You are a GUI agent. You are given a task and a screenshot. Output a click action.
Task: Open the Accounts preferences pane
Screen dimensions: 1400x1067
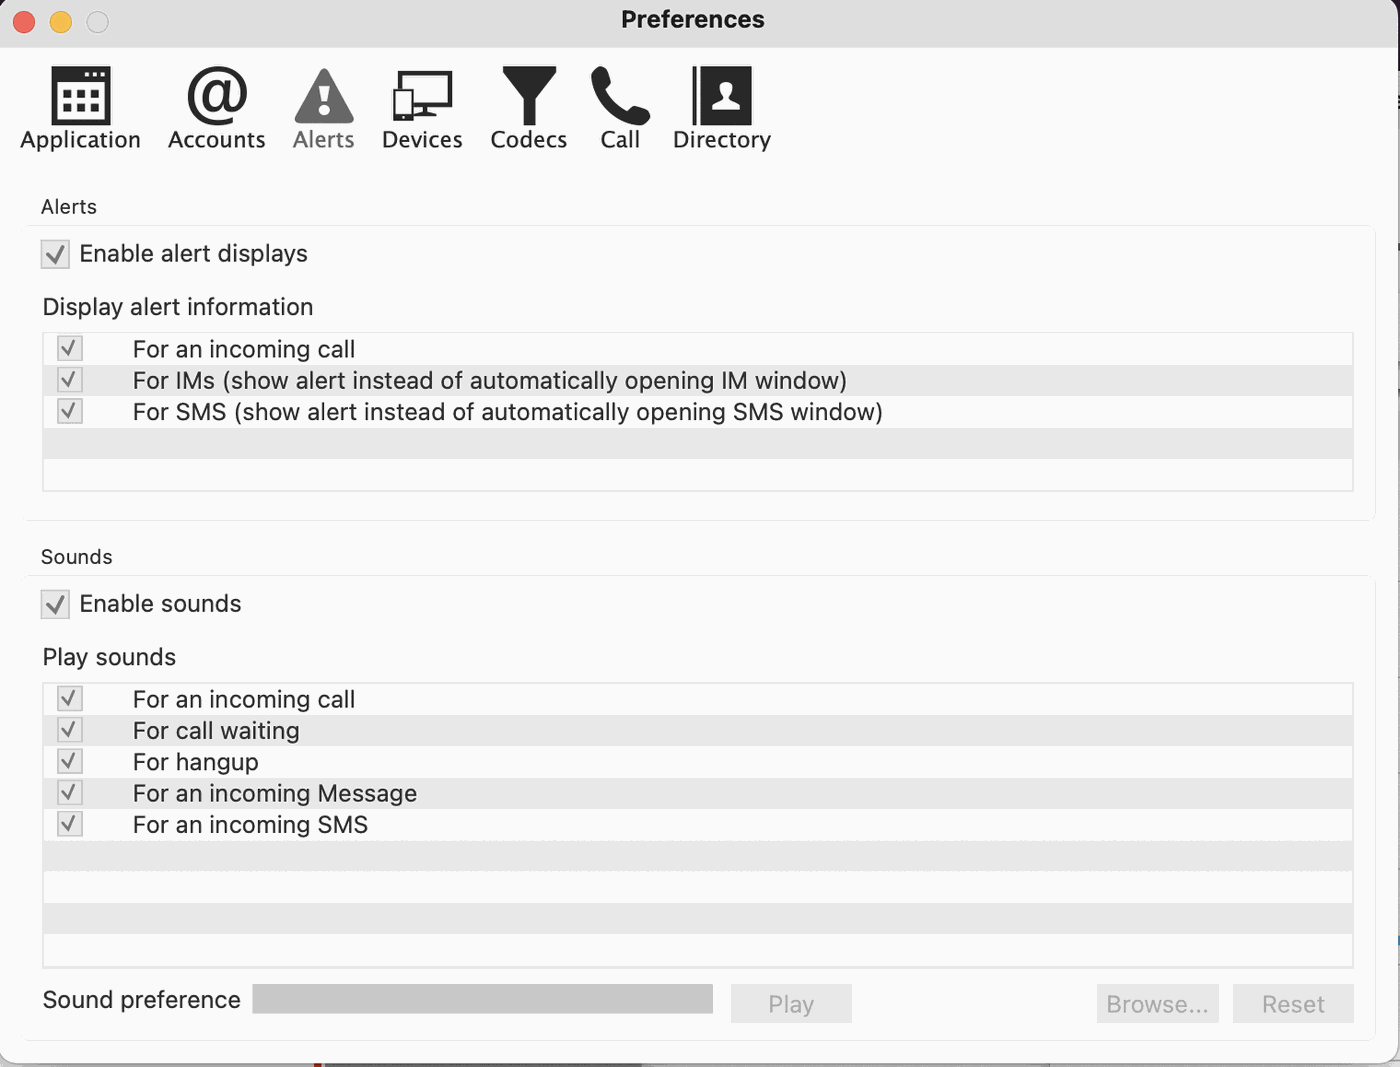tap(217, 108)
